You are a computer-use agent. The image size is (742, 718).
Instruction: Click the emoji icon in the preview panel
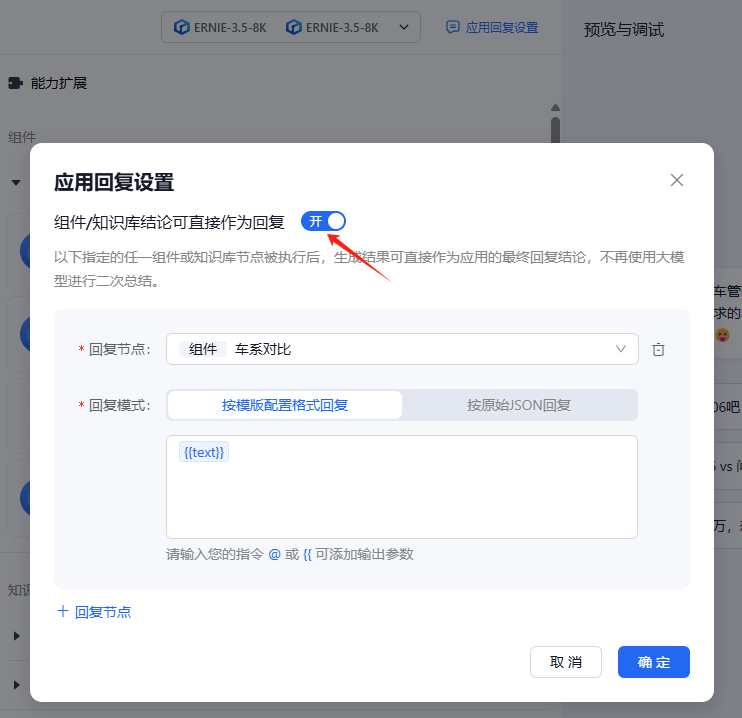(x=722, y=336)
